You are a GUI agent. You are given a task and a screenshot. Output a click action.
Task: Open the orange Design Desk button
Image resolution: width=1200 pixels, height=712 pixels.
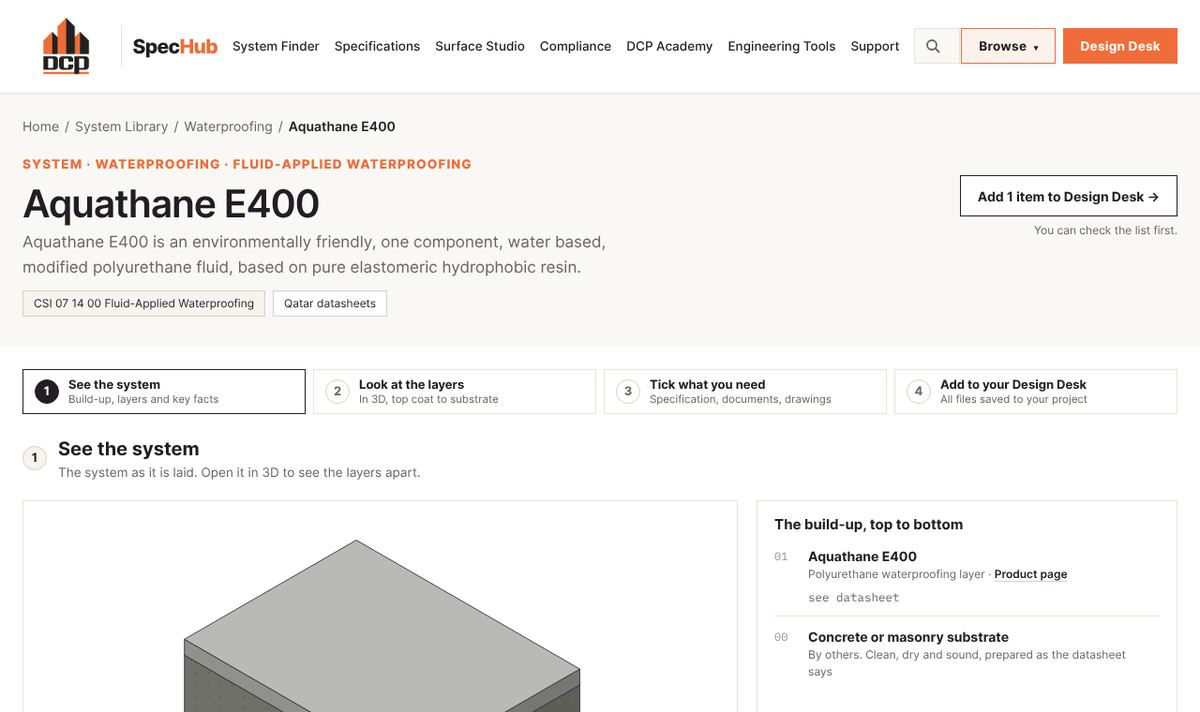pyautogui.click(x=1120, y=46)
